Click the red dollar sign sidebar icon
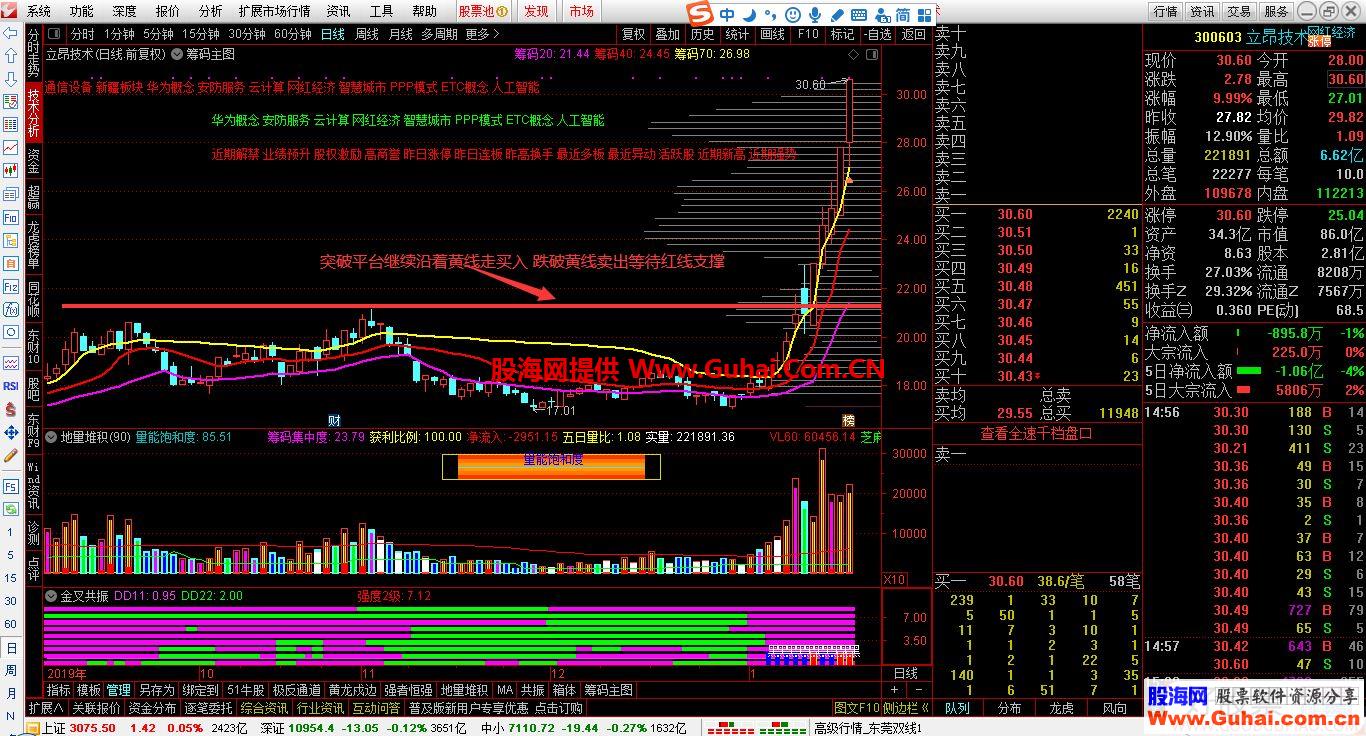This screenshot has height=736, width=1366. coord(10,409)
